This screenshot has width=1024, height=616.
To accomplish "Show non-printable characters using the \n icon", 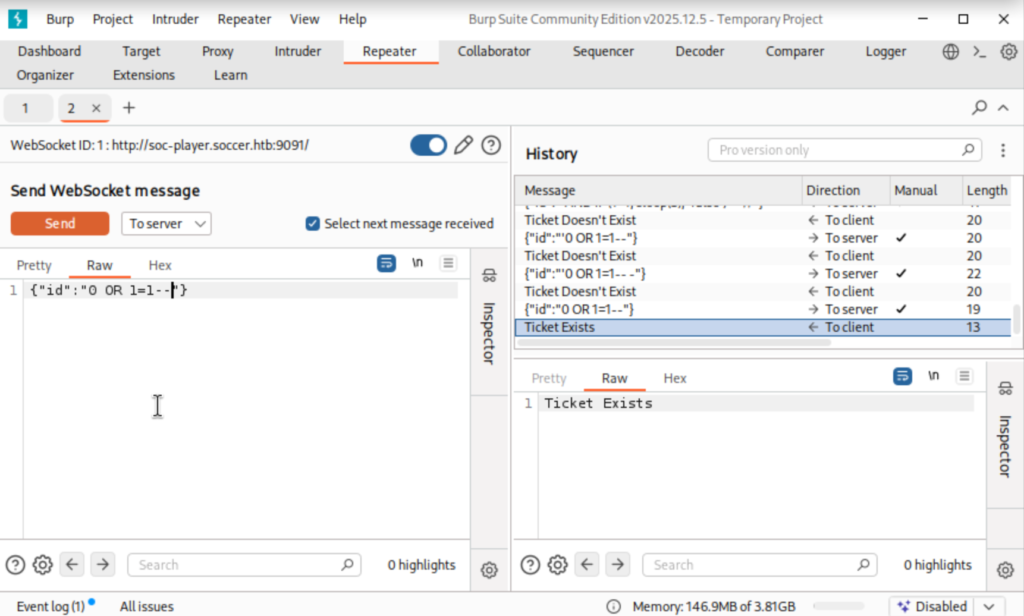I will [x=417, y=262].
